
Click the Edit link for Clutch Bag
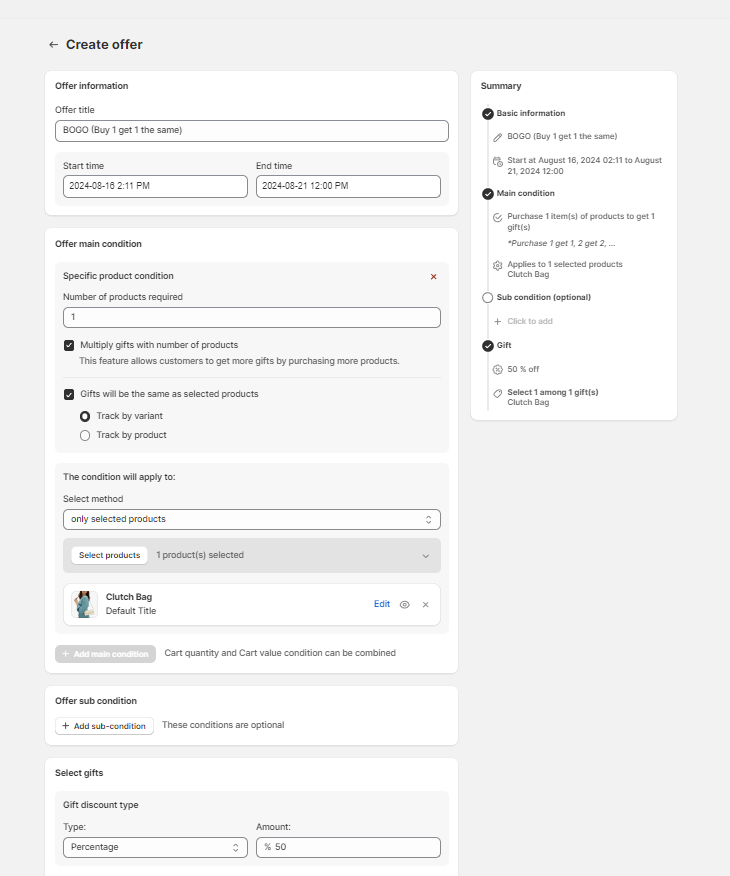tap(382, 604)
